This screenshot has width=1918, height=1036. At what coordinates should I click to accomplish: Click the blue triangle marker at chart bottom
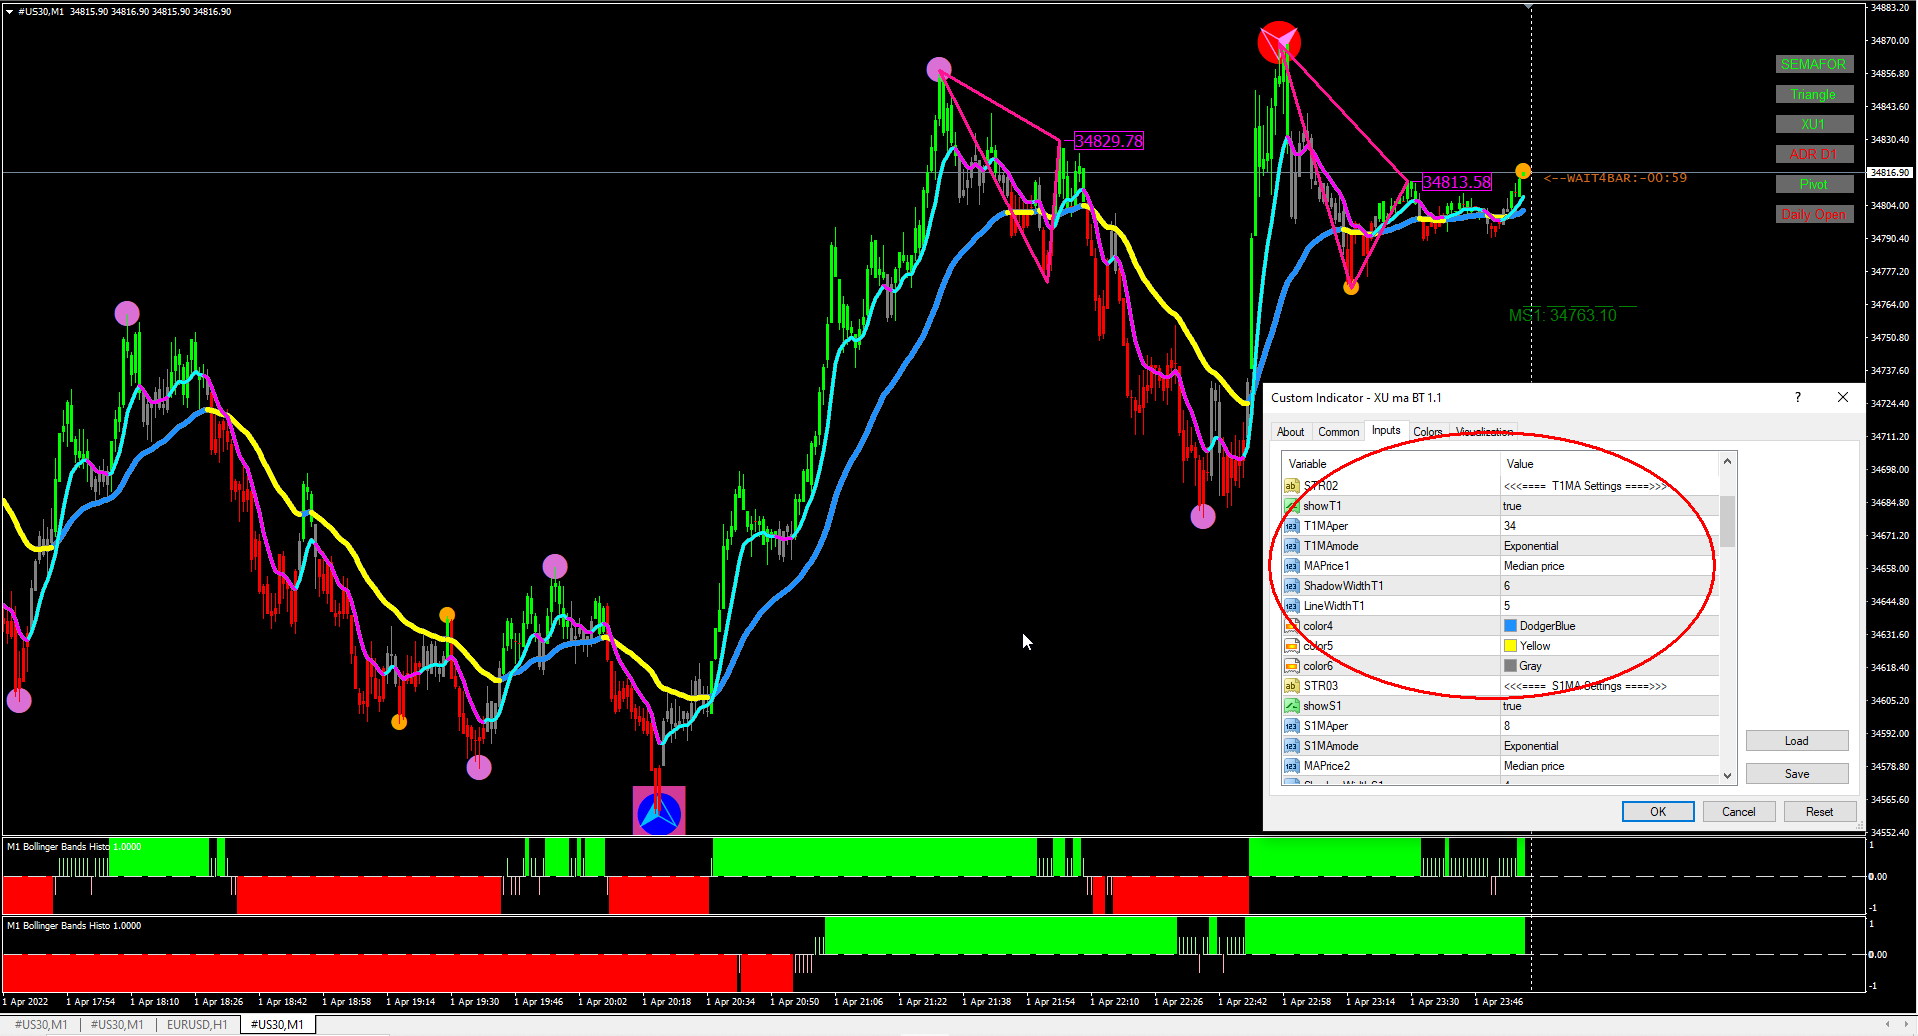click(659, 811)
